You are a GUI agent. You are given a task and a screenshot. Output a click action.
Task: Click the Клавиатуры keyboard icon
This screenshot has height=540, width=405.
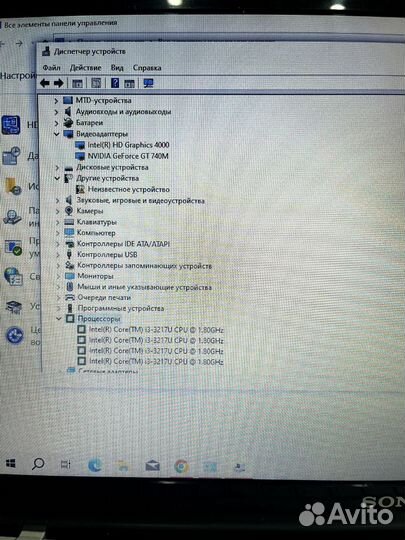click(69, 222)
